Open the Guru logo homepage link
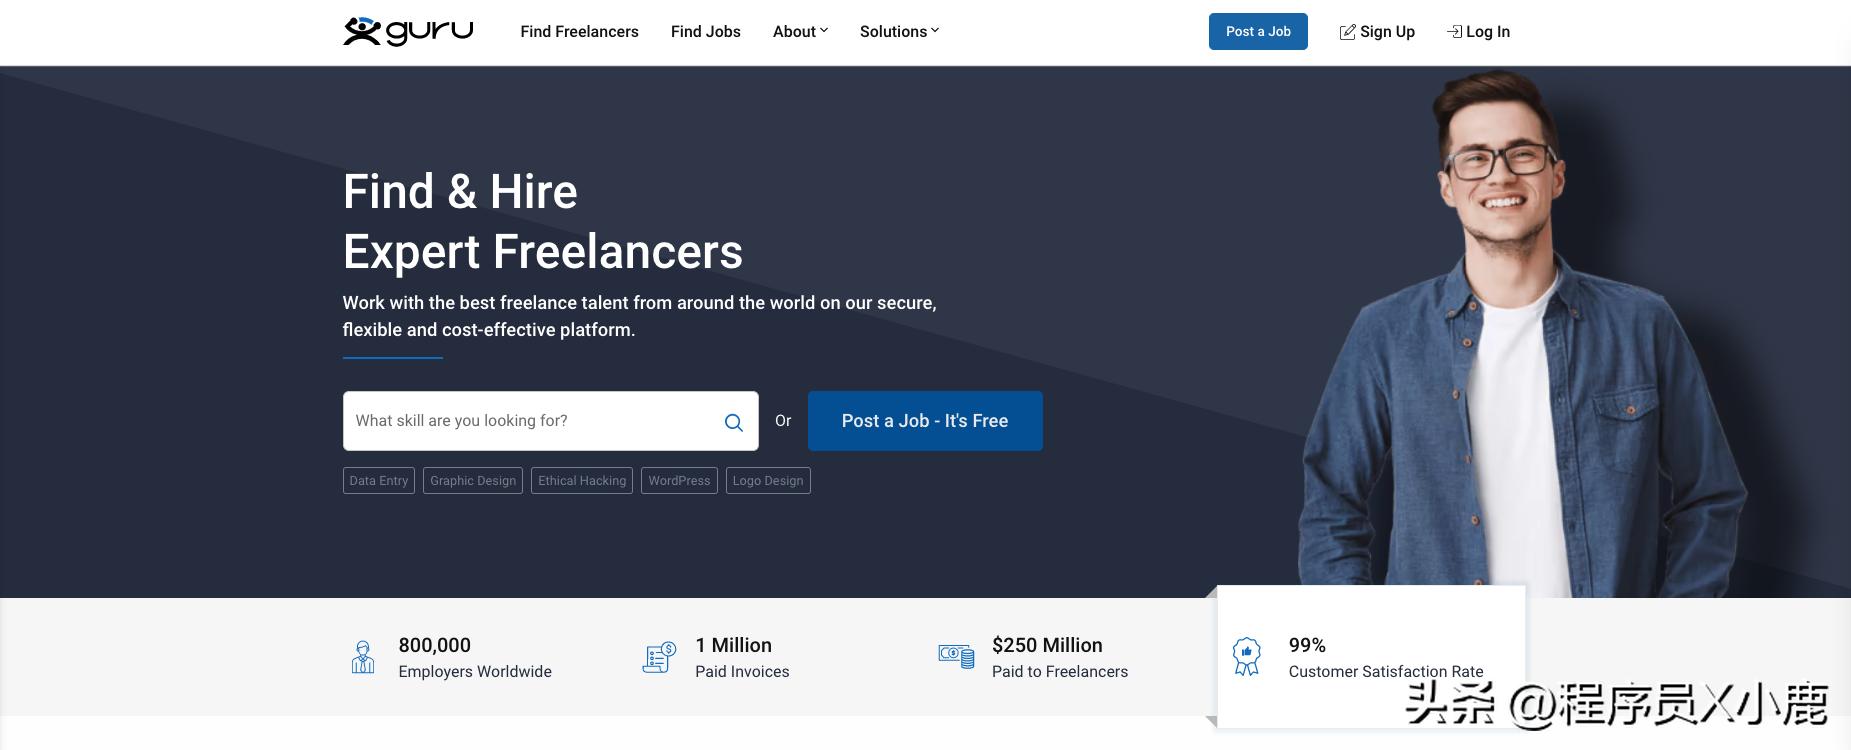Screen dimensions: 1851x750 (408, 31)
